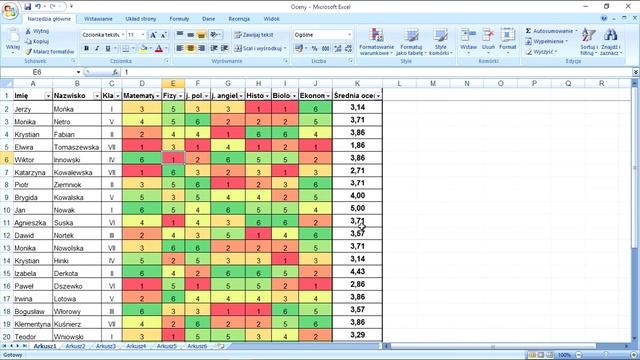
Task: Apply yellow fill color to cell
Action: (x=143, y=49)
